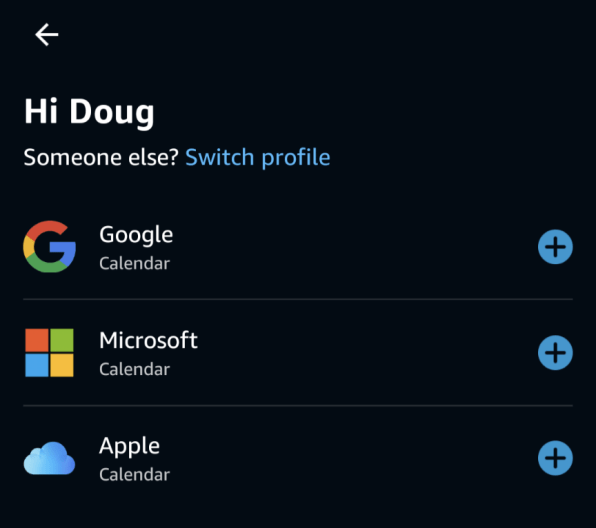Click the divider between Google and Microsoft
The width and height of the screenshot is (596, 528).
pos(298,300)
